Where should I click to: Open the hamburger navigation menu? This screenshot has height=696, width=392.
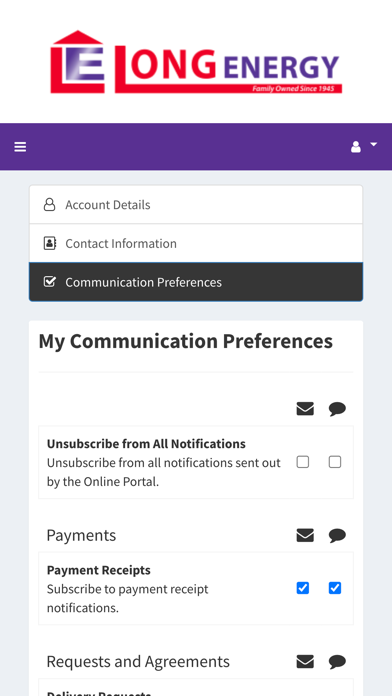[x=20, y=147]
